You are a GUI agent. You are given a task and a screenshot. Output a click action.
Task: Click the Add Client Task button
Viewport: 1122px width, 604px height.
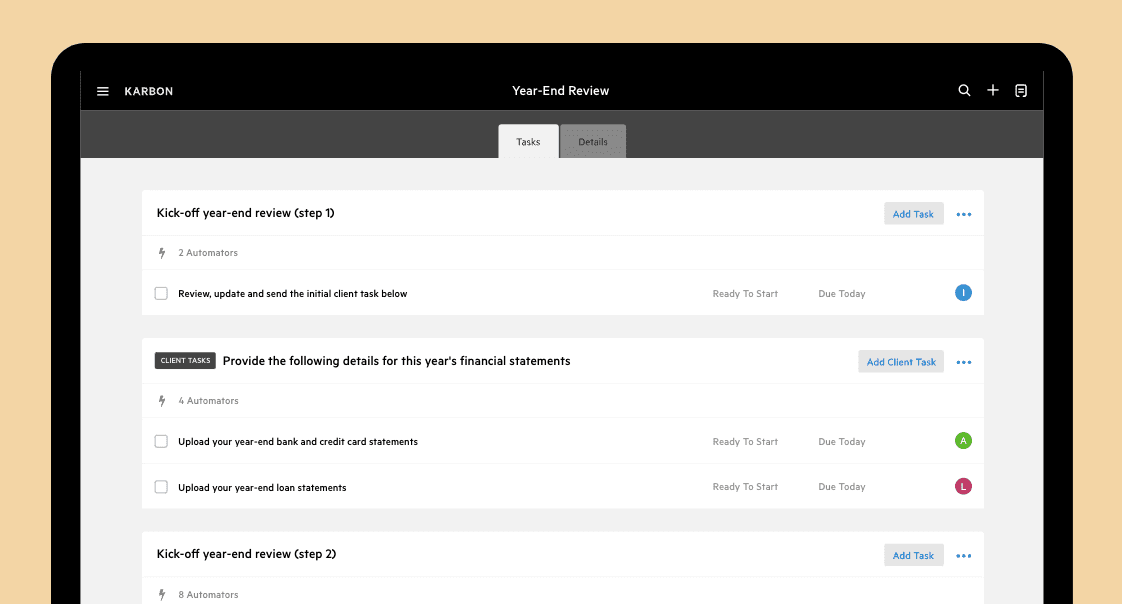coord(901,362)
